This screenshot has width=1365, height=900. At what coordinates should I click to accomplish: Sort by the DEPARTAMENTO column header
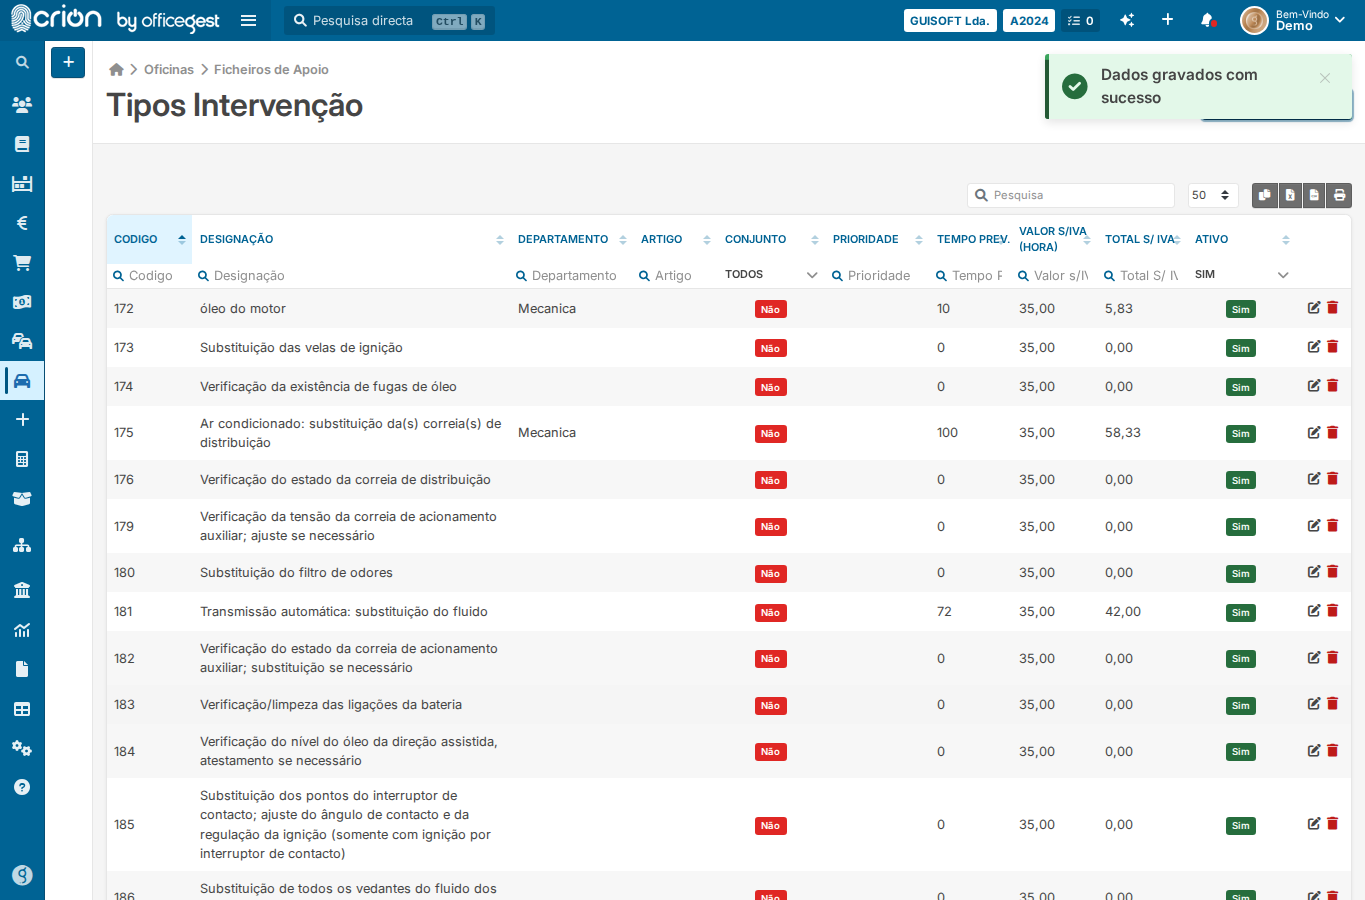tap(571, 239)
